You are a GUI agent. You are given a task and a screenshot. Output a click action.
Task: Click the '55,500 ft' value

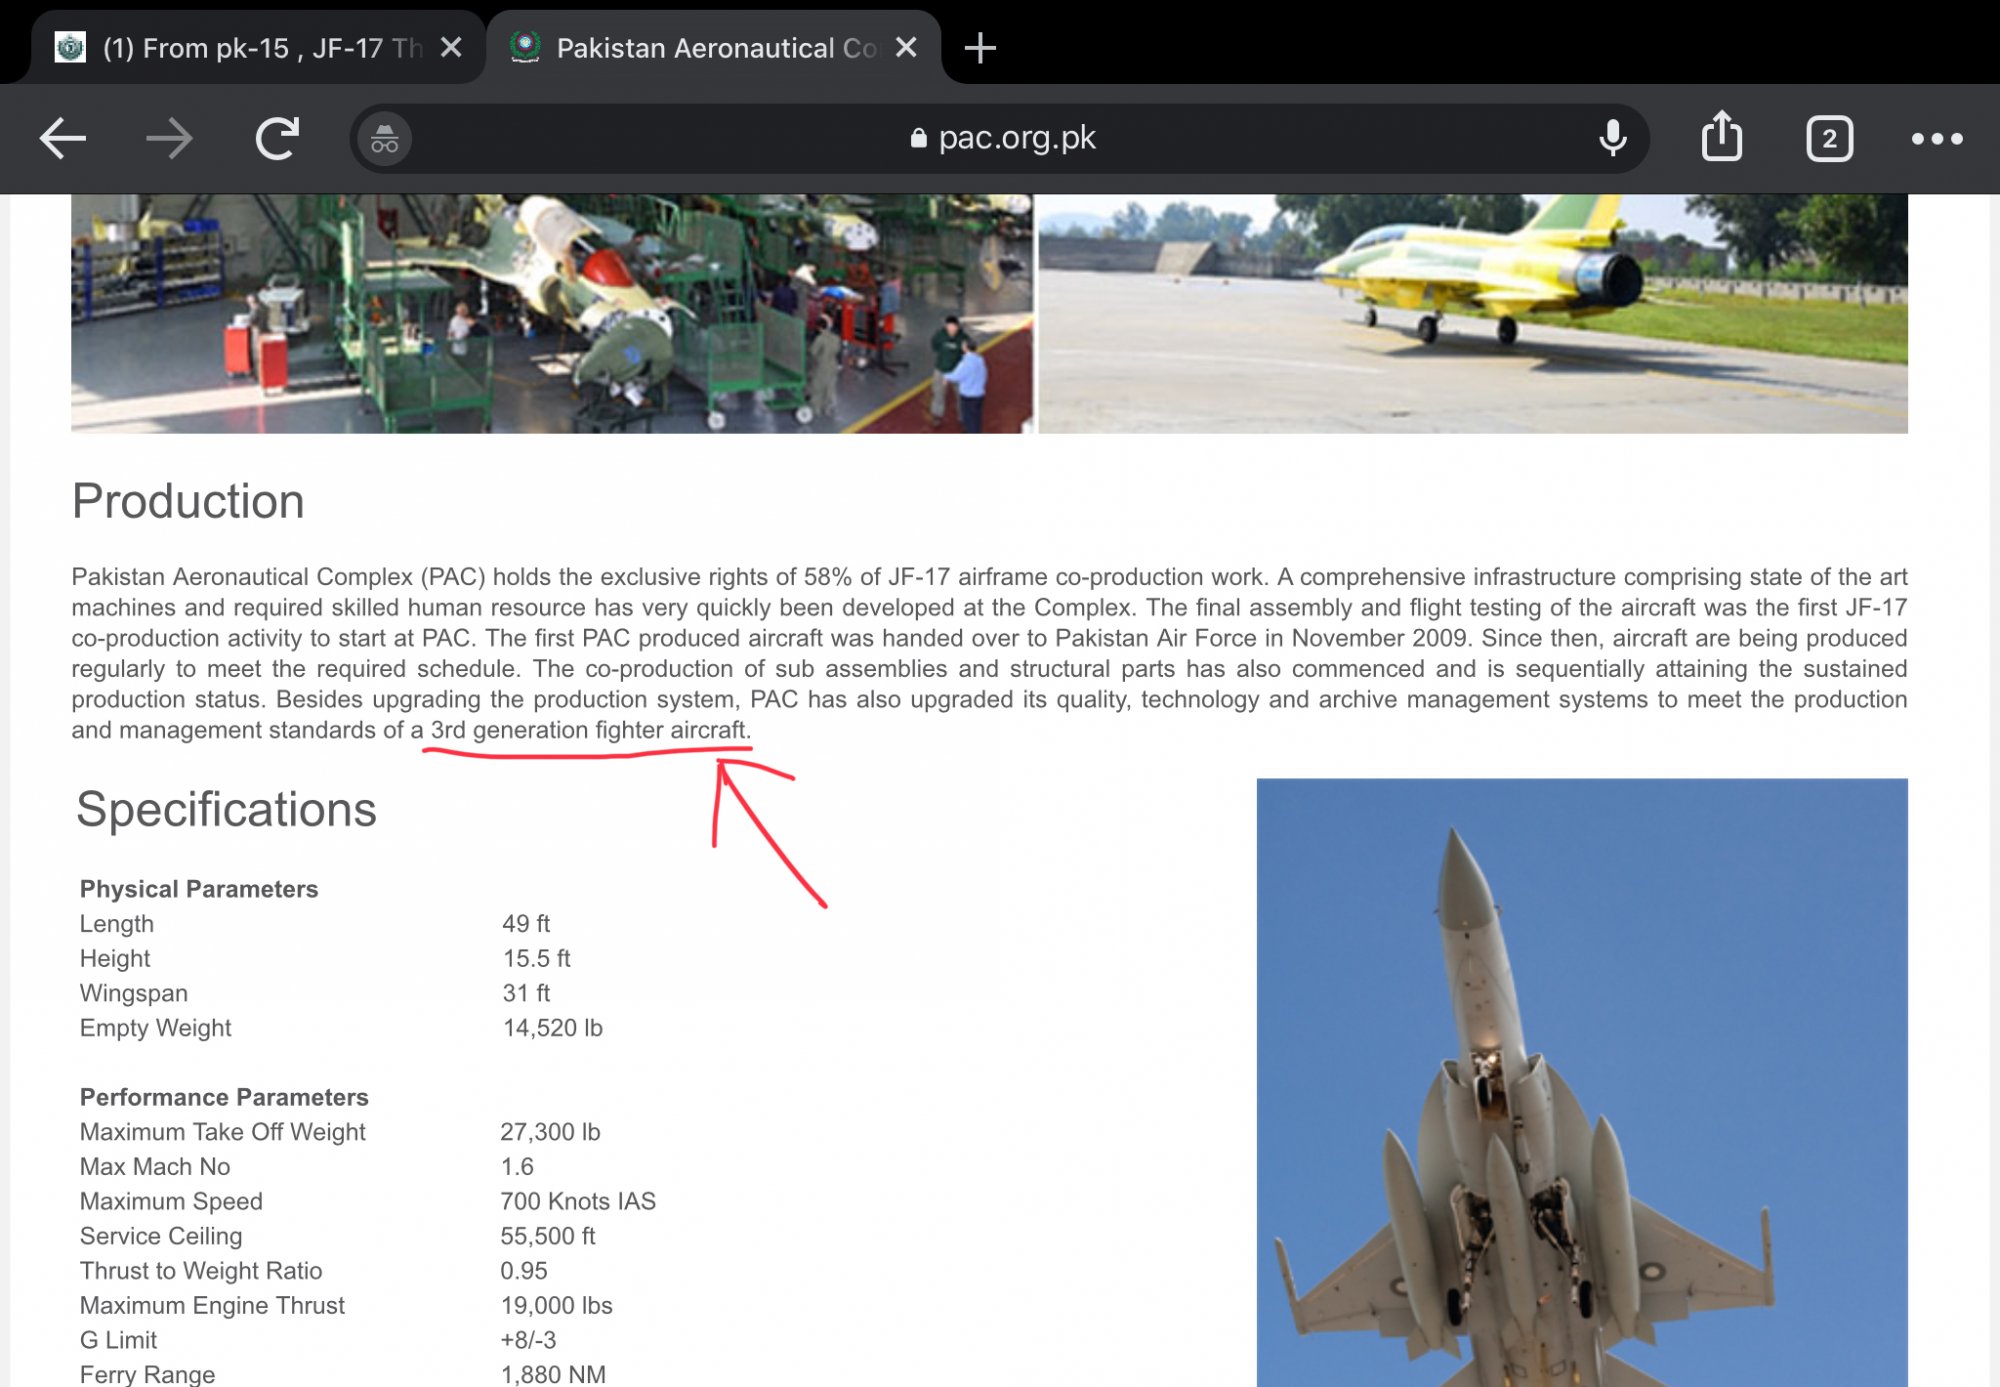pos(548,1236)
